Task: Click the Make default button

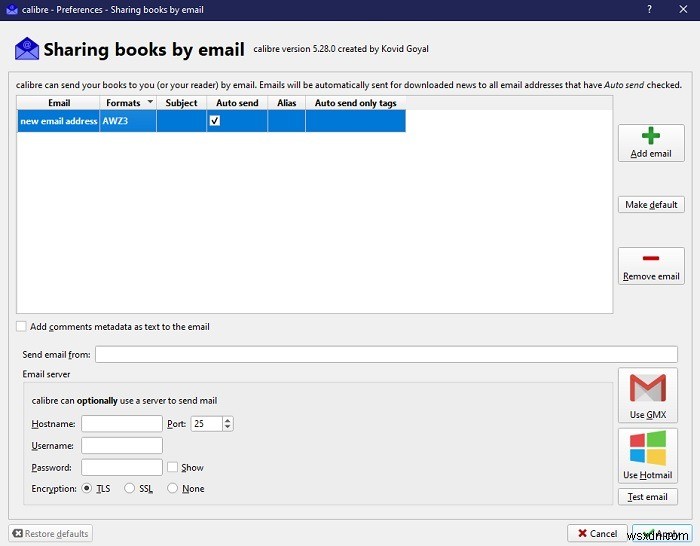Action: tap(651, 204)
